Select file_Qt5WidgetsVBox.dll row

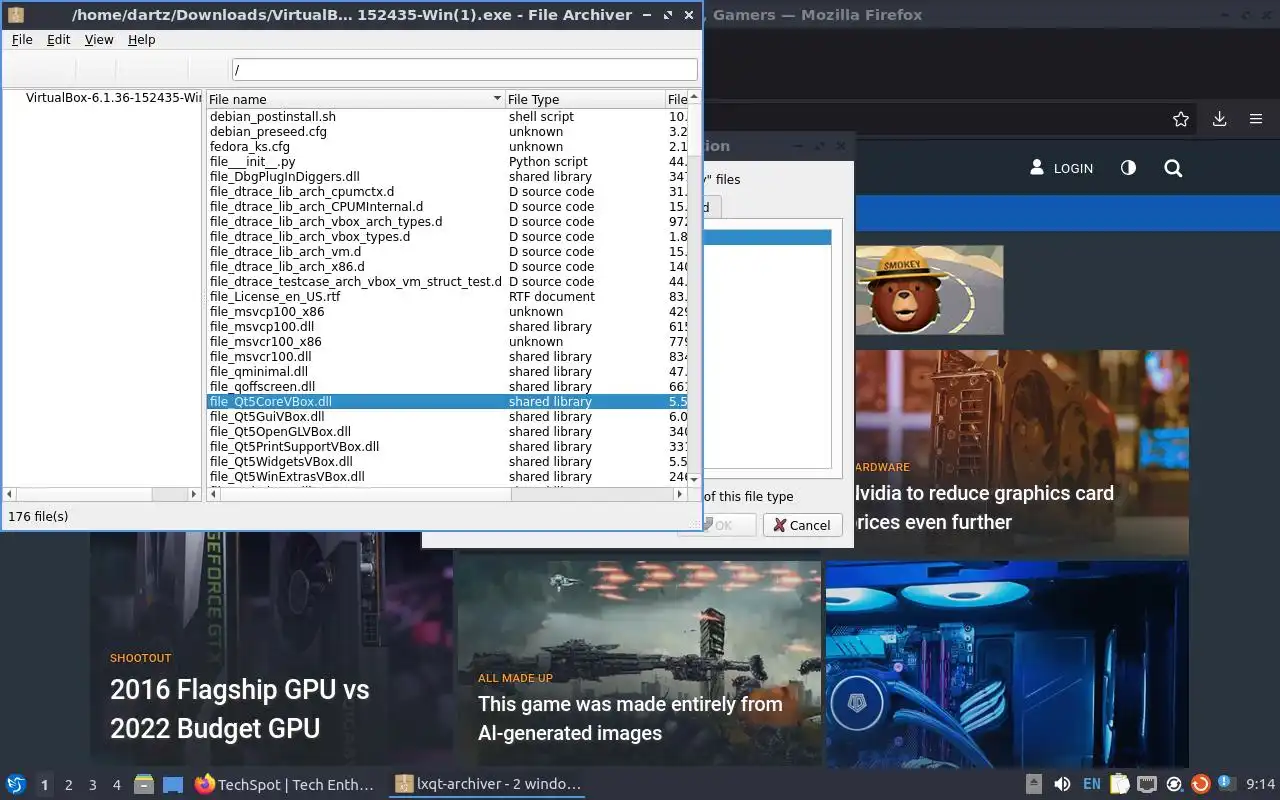tap(447, 462)
